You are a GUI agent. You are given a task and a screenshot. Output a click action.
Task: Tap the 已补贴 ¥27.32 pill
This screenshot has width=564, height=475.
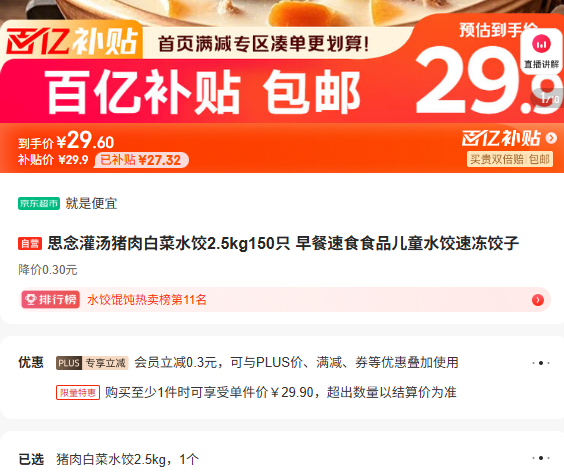pos(141,160)
